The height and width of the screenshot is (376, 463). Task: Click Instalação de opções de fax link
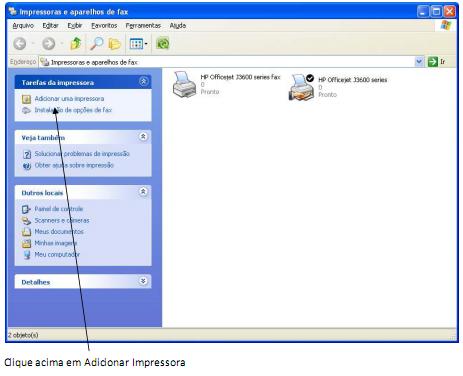point(73,110)
